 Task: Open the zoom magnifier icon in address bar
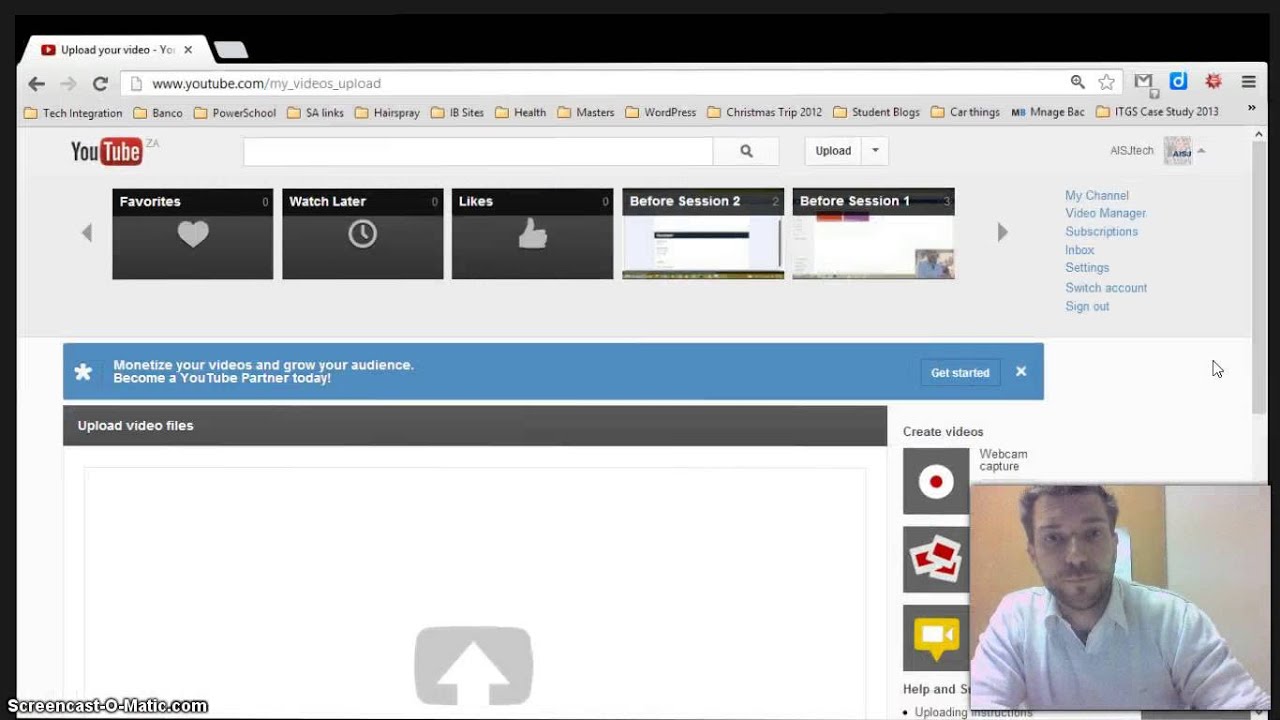tap(1077, 83)
